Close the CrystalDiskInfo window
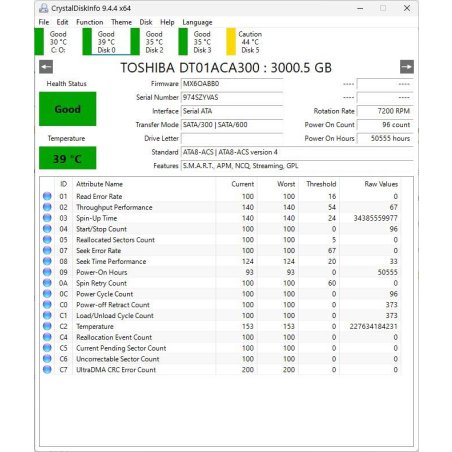This screenshot has width=452, height=452. point(407,8)
